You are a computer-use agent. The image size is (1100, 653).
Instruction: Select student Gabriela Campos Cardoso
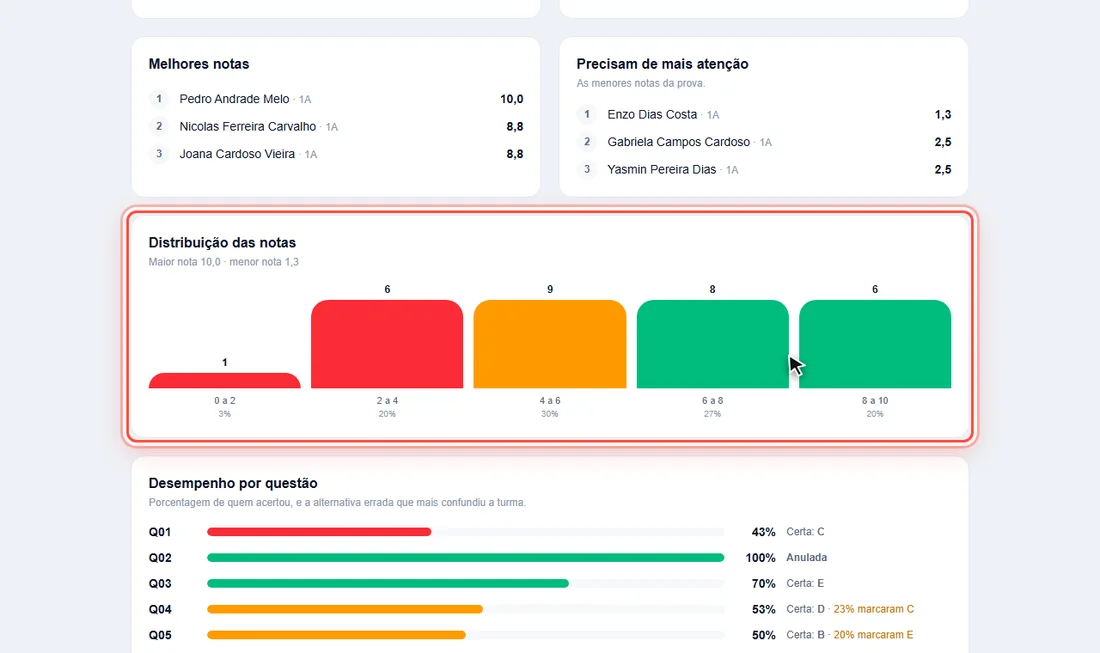point(678,142)
